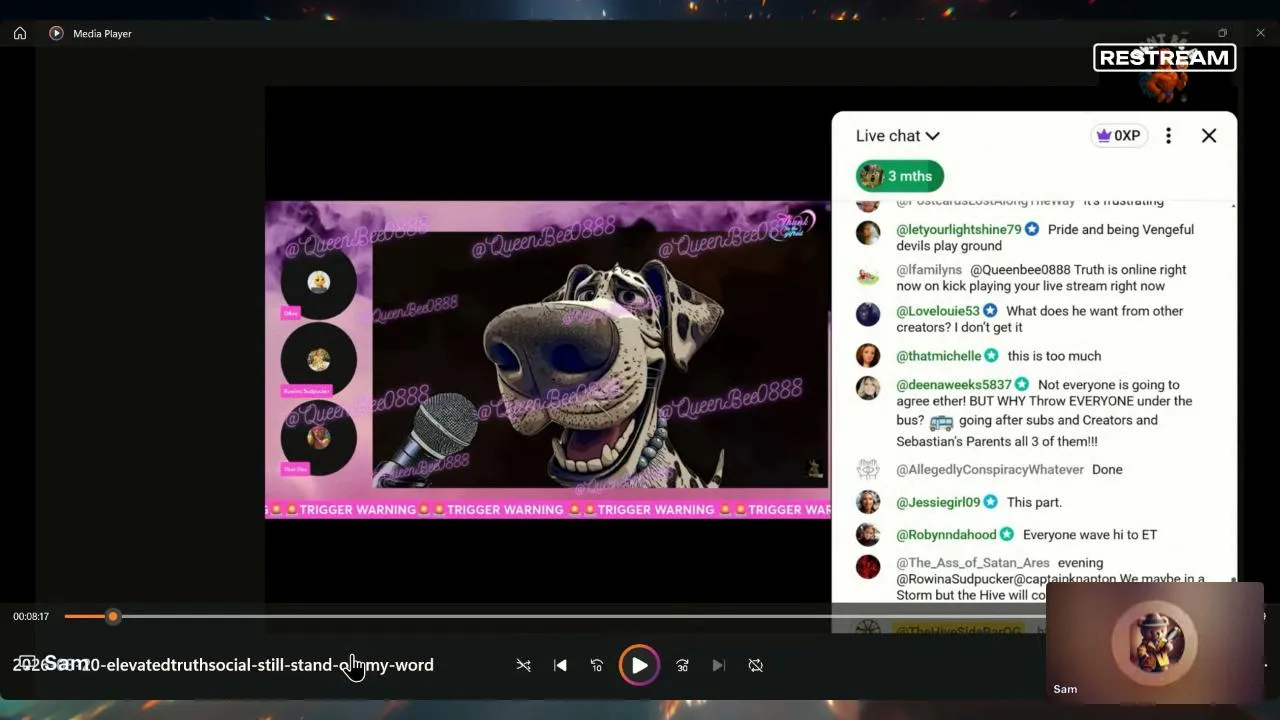Click @AllegedlyConspiracyWhatever's avatar
The image size is (1280, 720).
click(868, 470)
